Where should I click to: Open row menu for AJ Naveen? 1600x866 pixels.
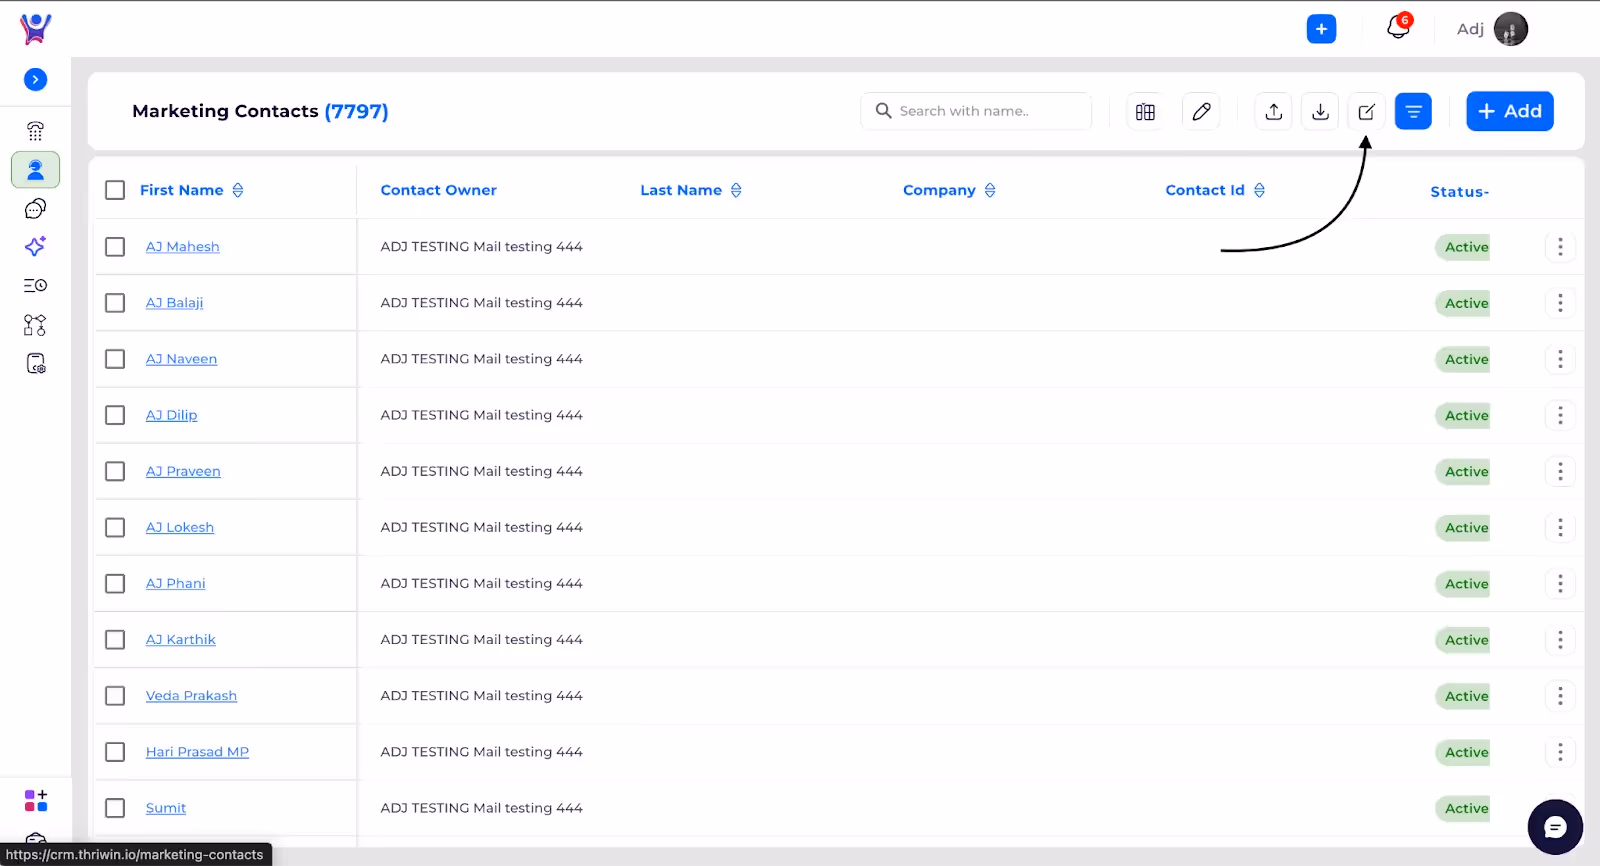tap(1560, 358)
